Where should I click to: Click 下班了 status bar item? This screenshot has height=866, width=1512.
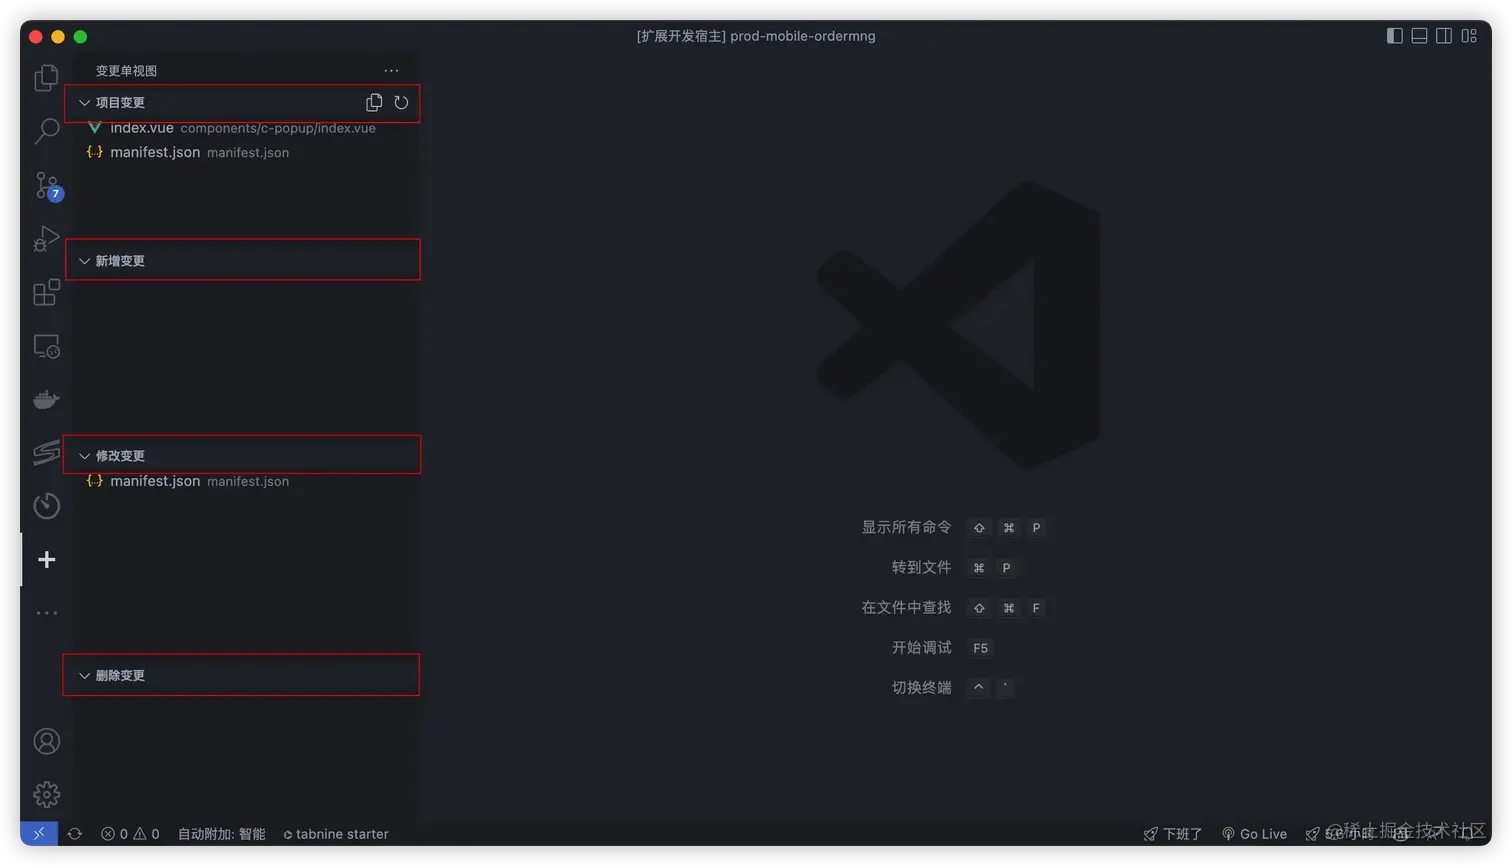point(1173,833)
